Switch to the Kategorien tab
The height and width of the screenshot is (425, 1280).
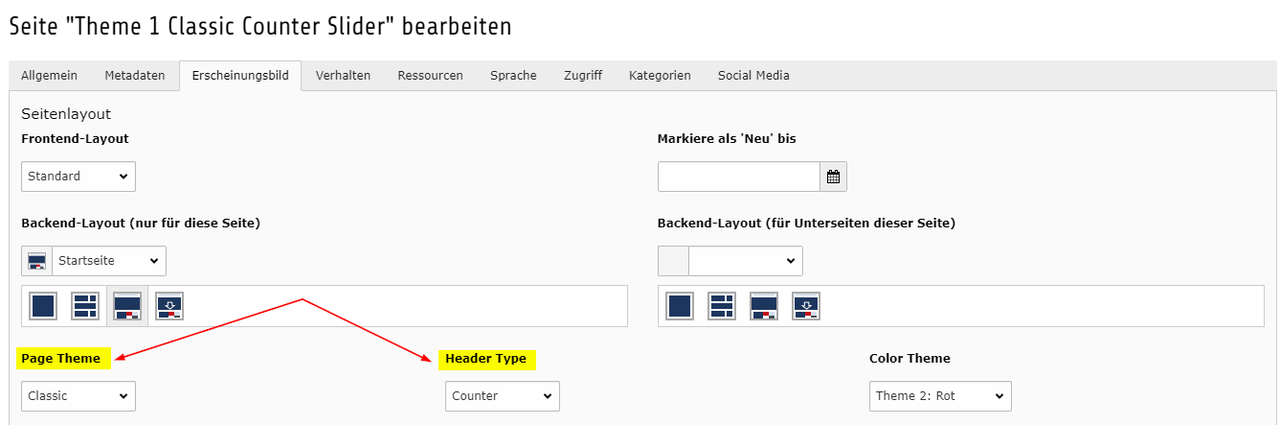pyautogui.click(x=659, y=75)
